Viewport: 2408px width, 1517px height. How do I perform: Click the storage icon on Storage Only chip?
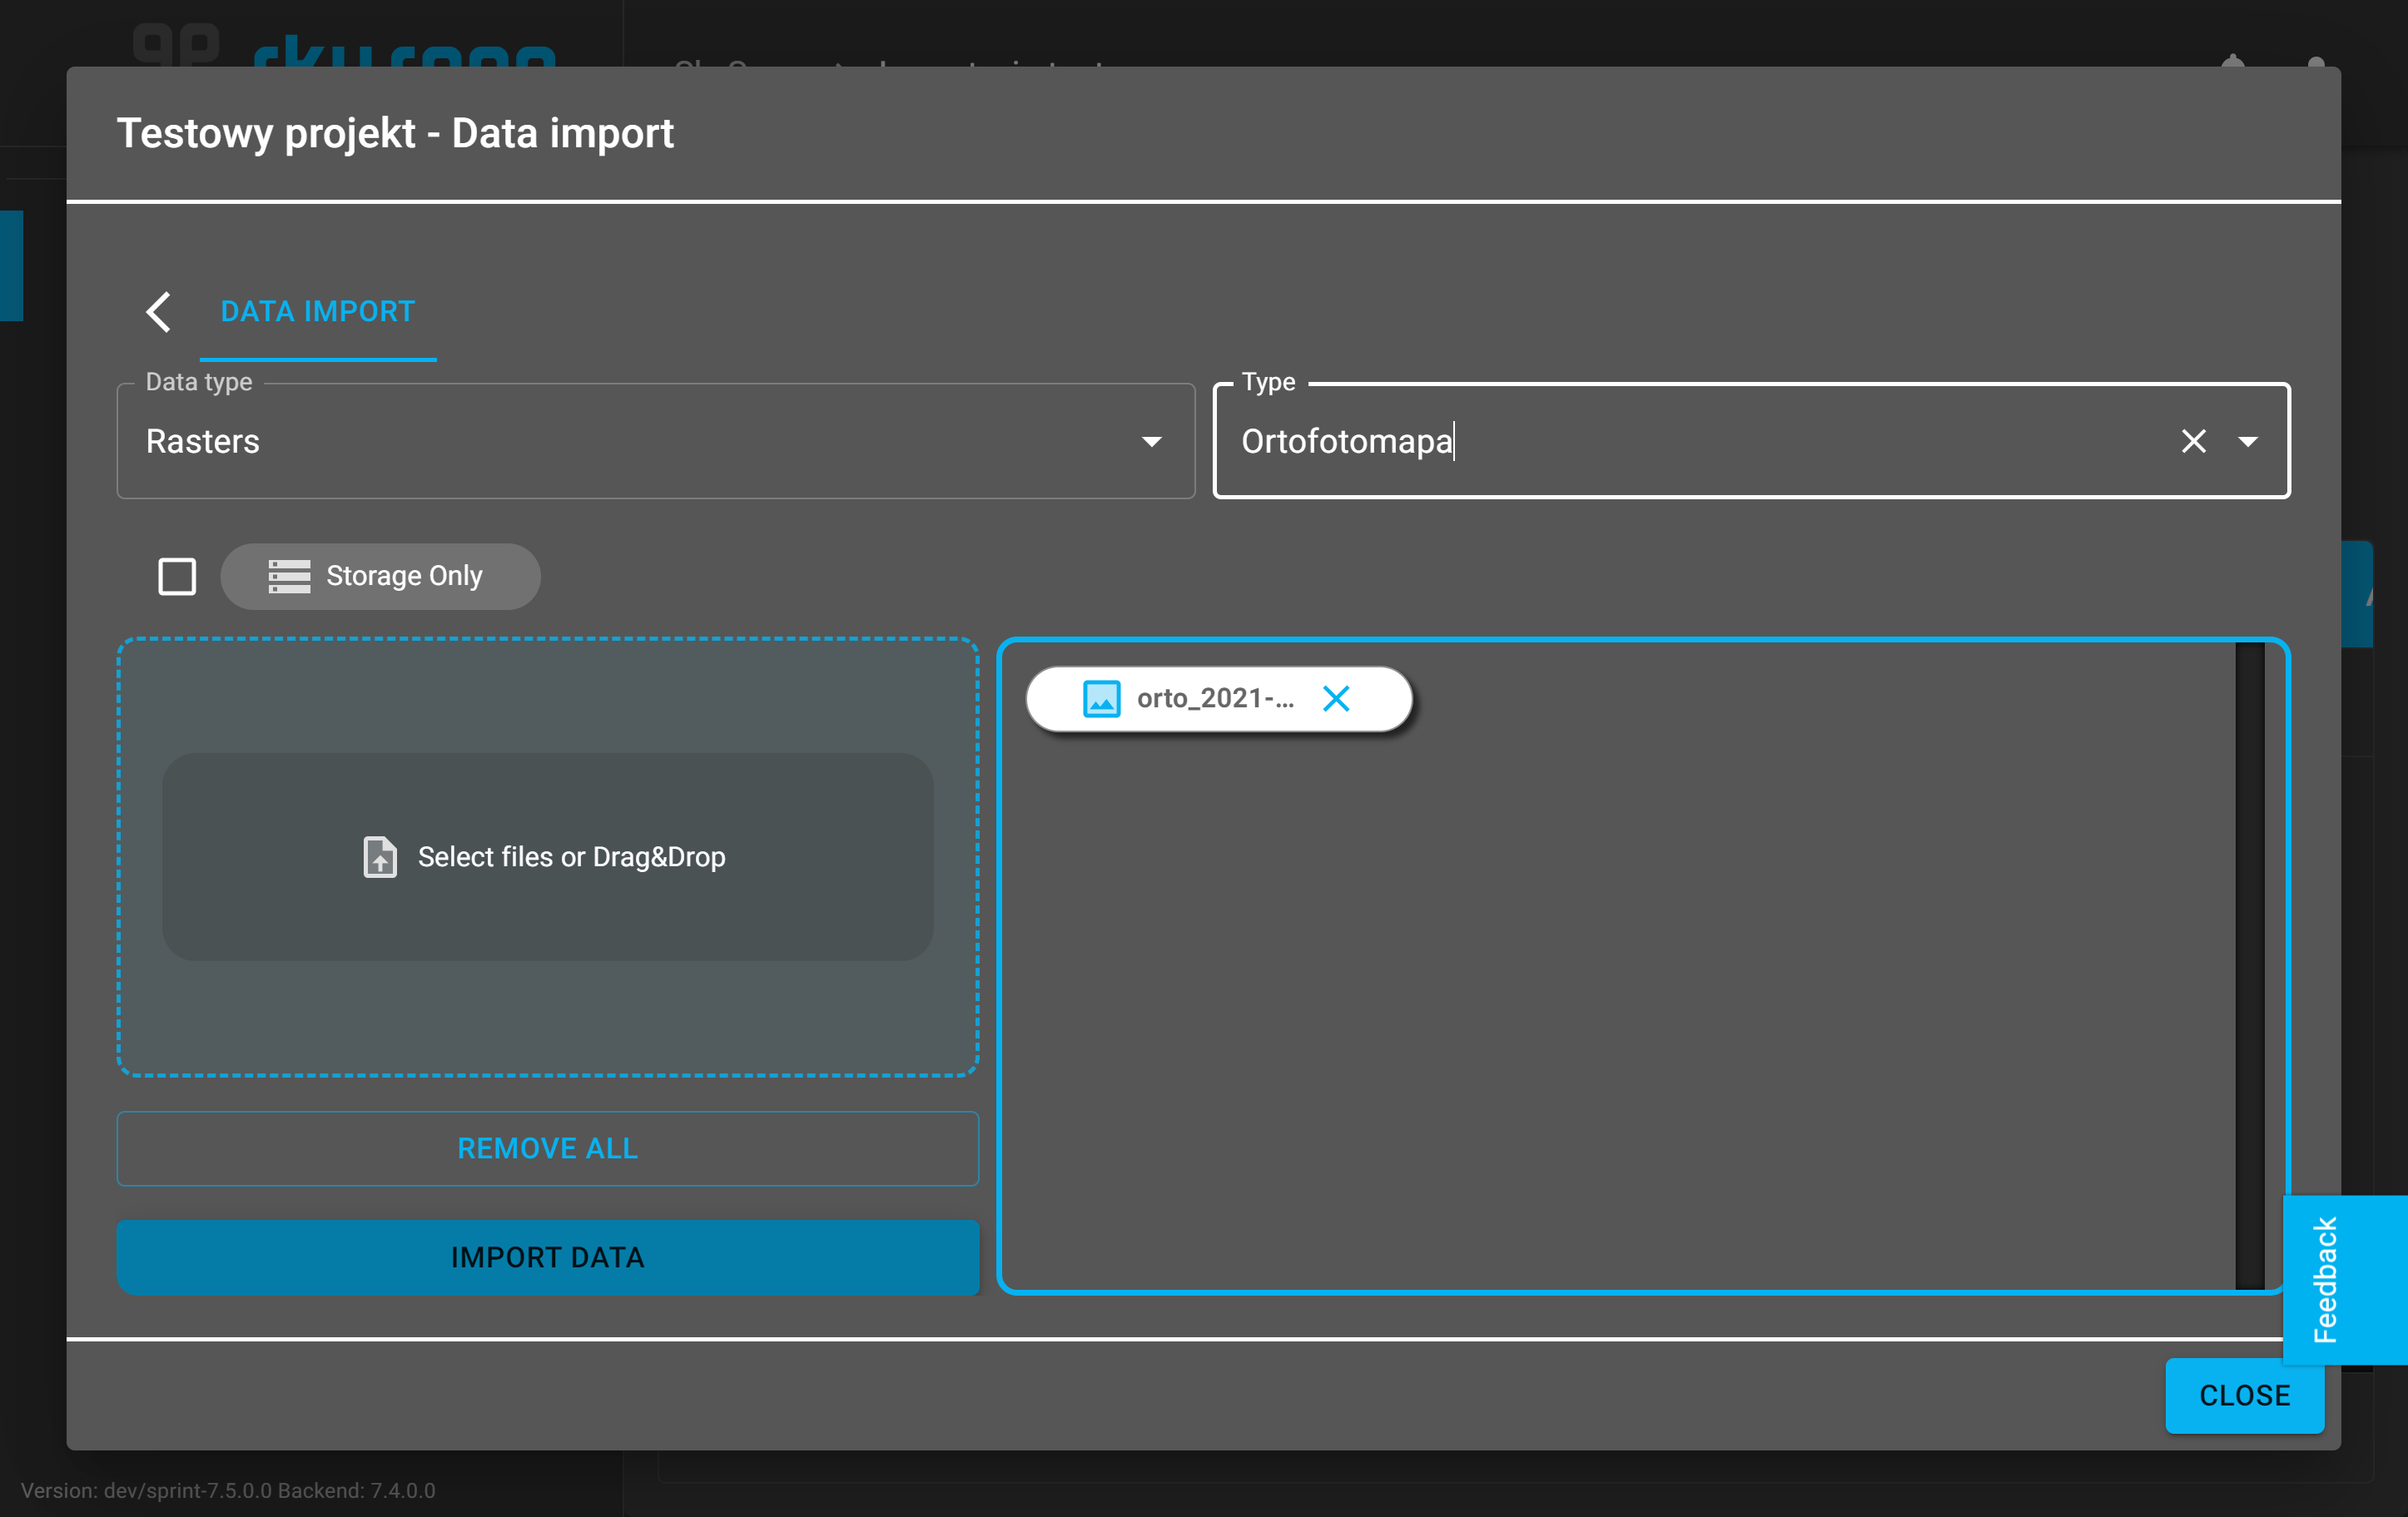point(289,576)
